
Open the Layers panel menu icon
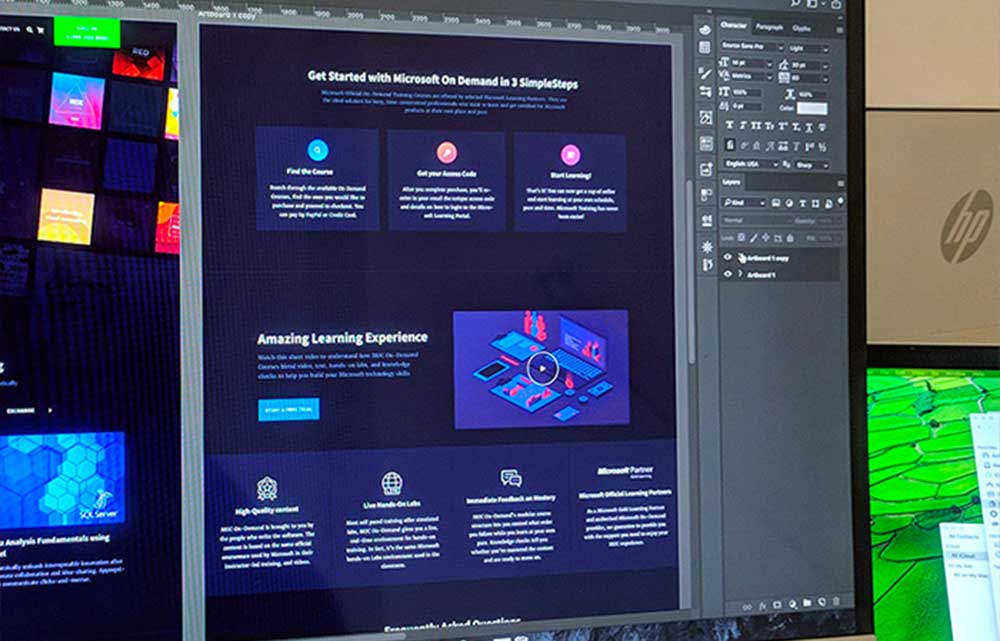coord(841,184)
